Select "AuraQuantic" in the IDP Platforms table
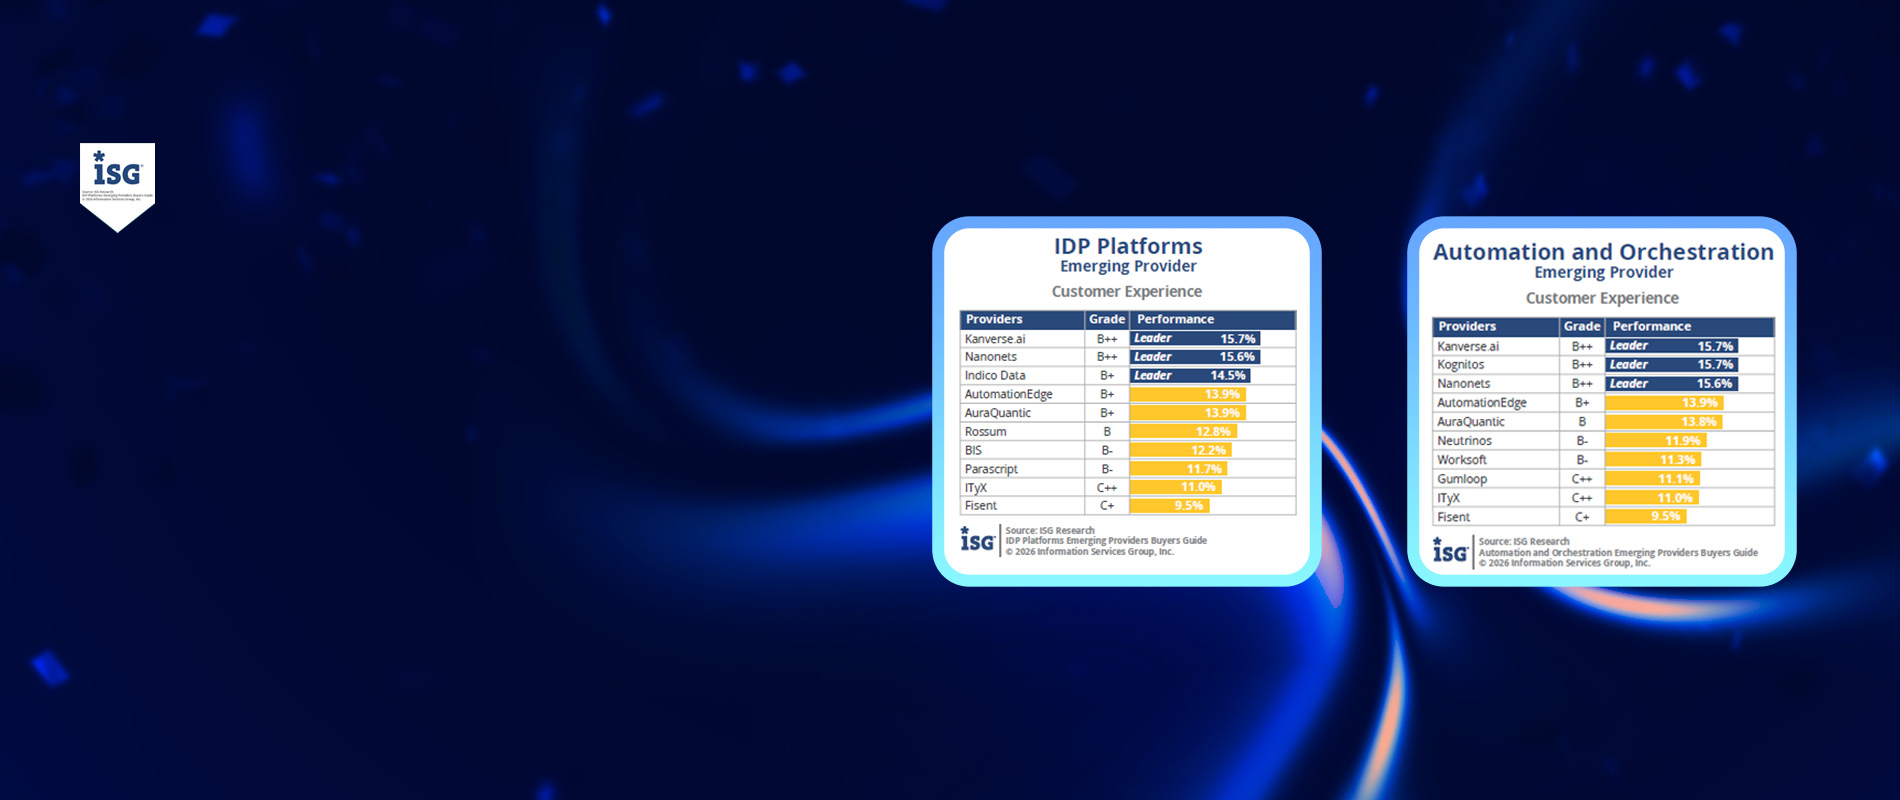1900x800 pixels. [x=998, y=413]
